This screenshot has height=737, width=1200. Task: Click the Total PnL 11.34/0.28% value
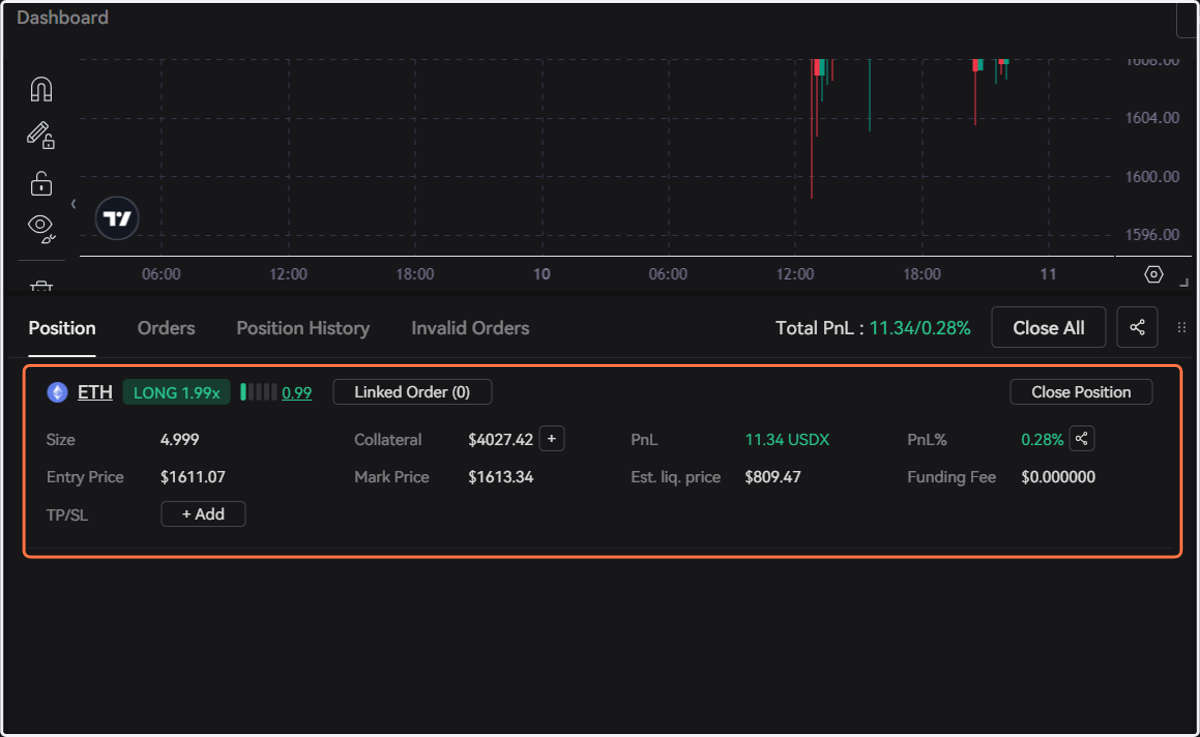tap(920, 328)
